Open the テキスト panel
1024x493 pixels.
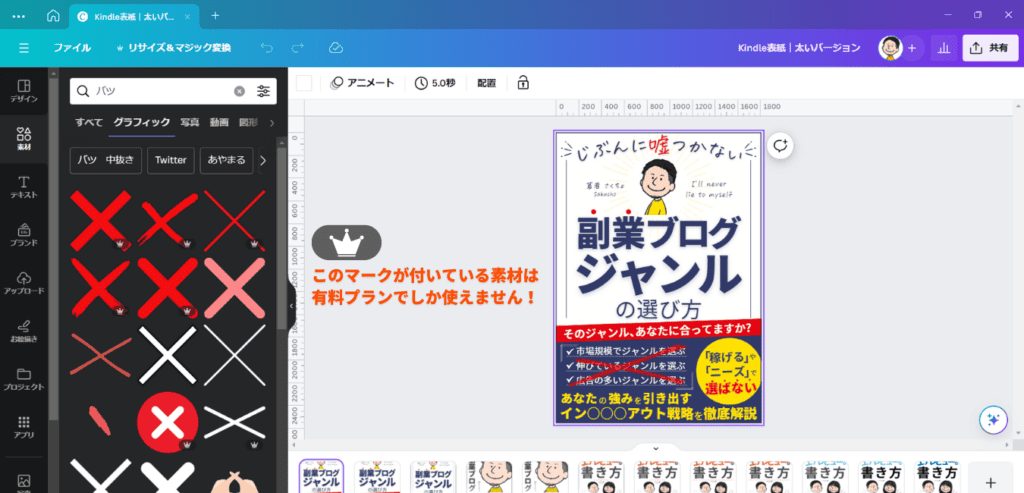pos(24,187)
